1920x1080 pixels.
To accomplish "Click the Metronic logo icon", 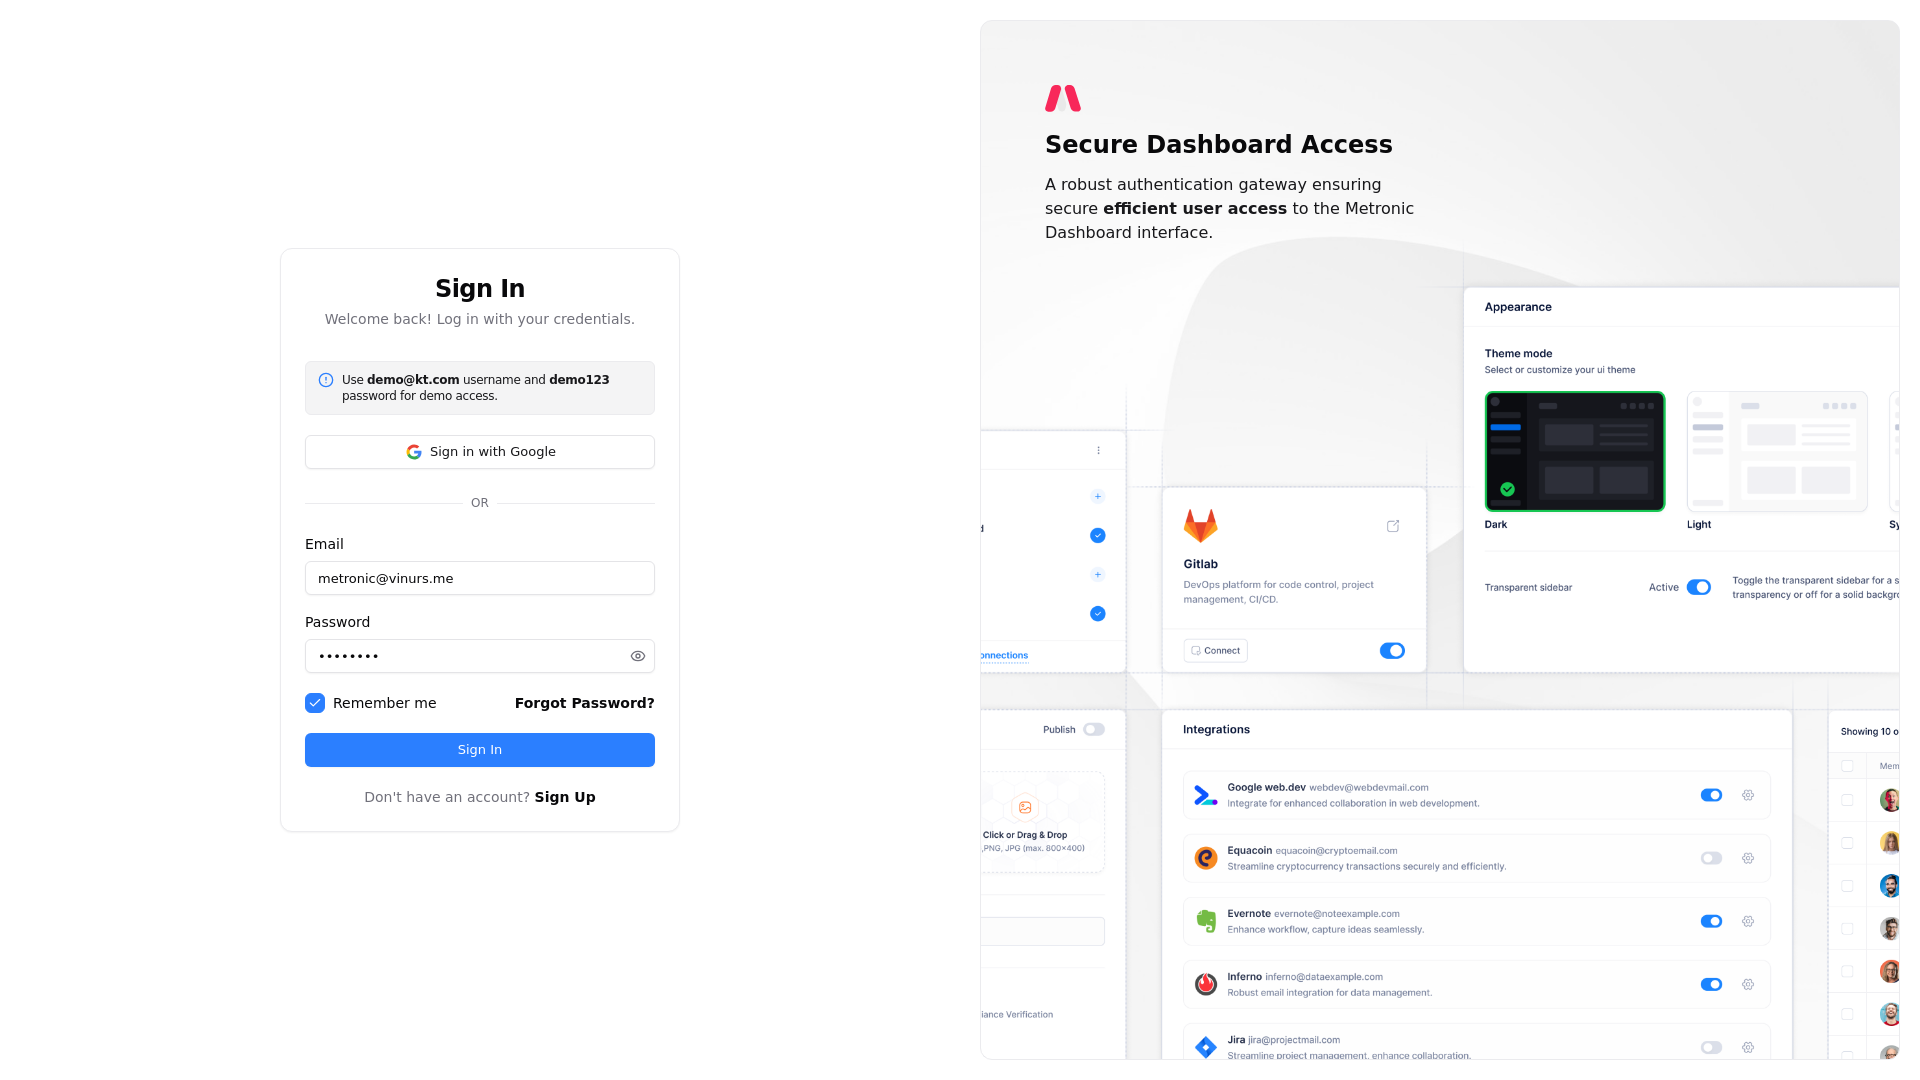I will (1063, 98).
